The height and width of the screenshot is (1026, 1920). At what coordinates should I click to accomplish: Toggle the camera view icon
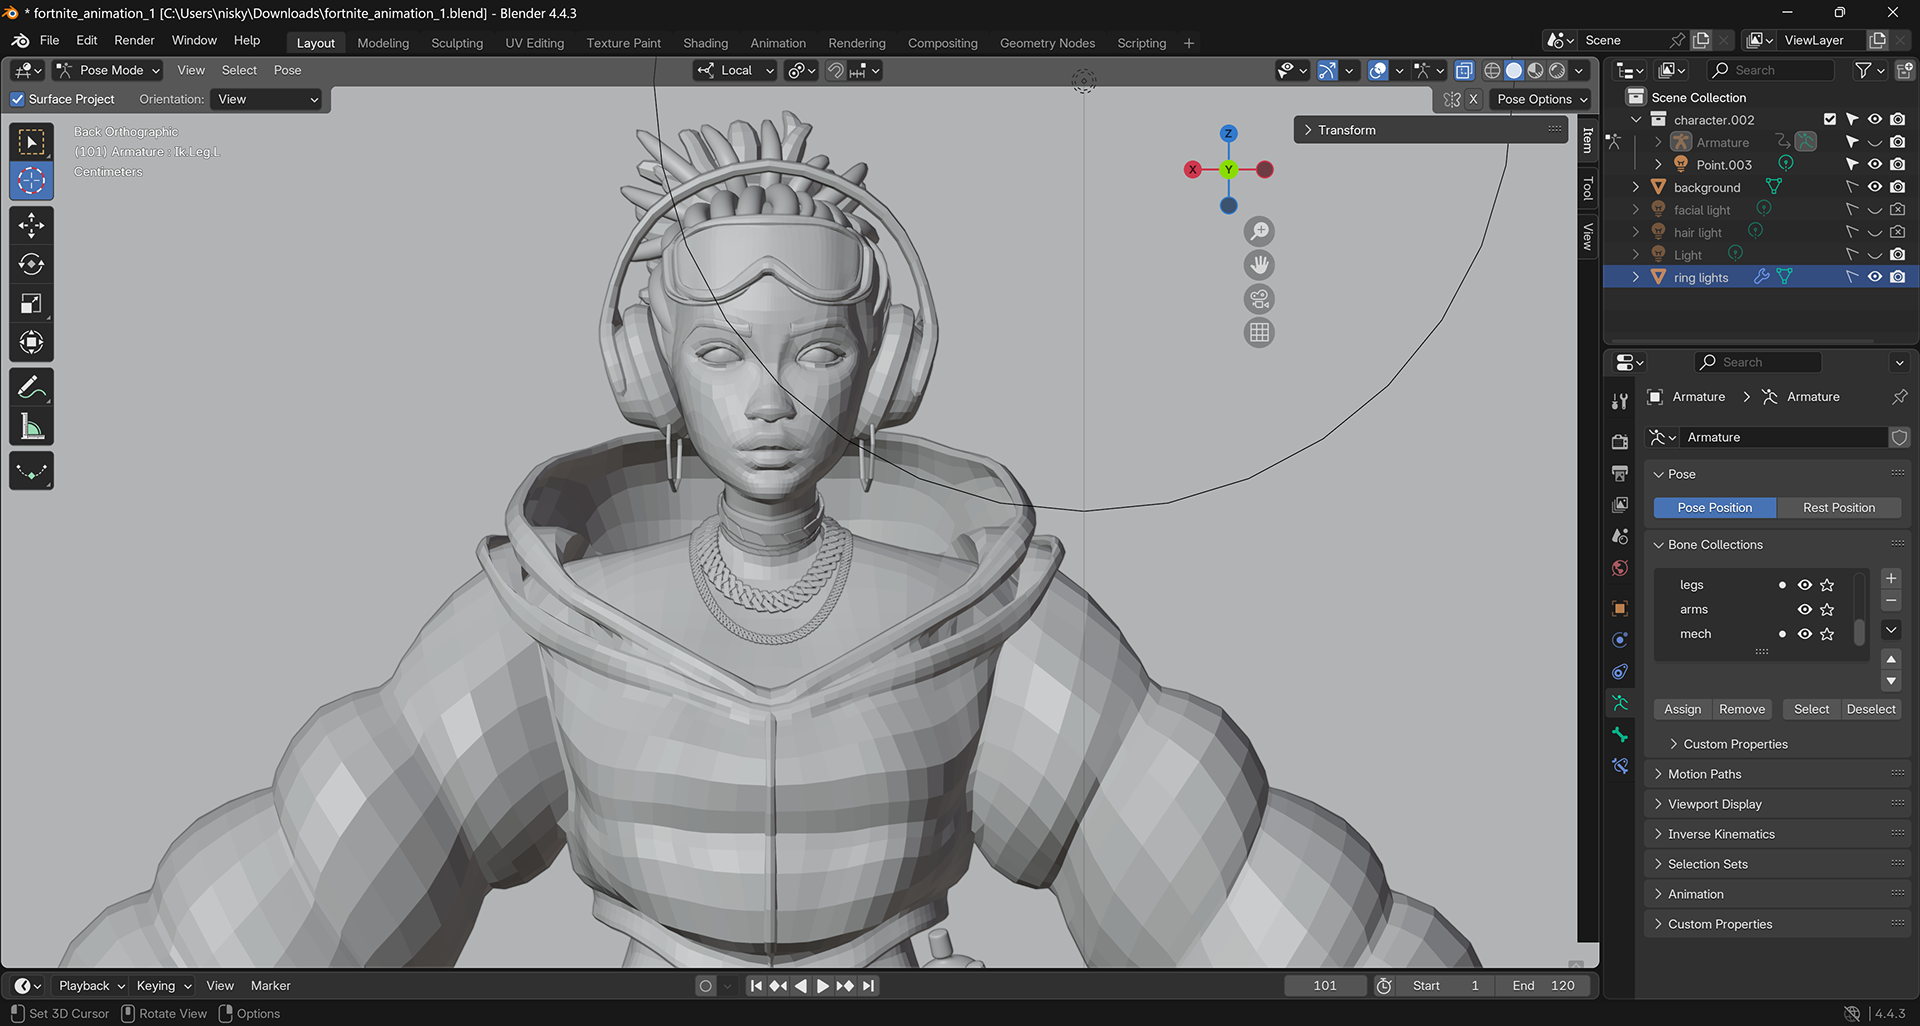point(1259,299)
